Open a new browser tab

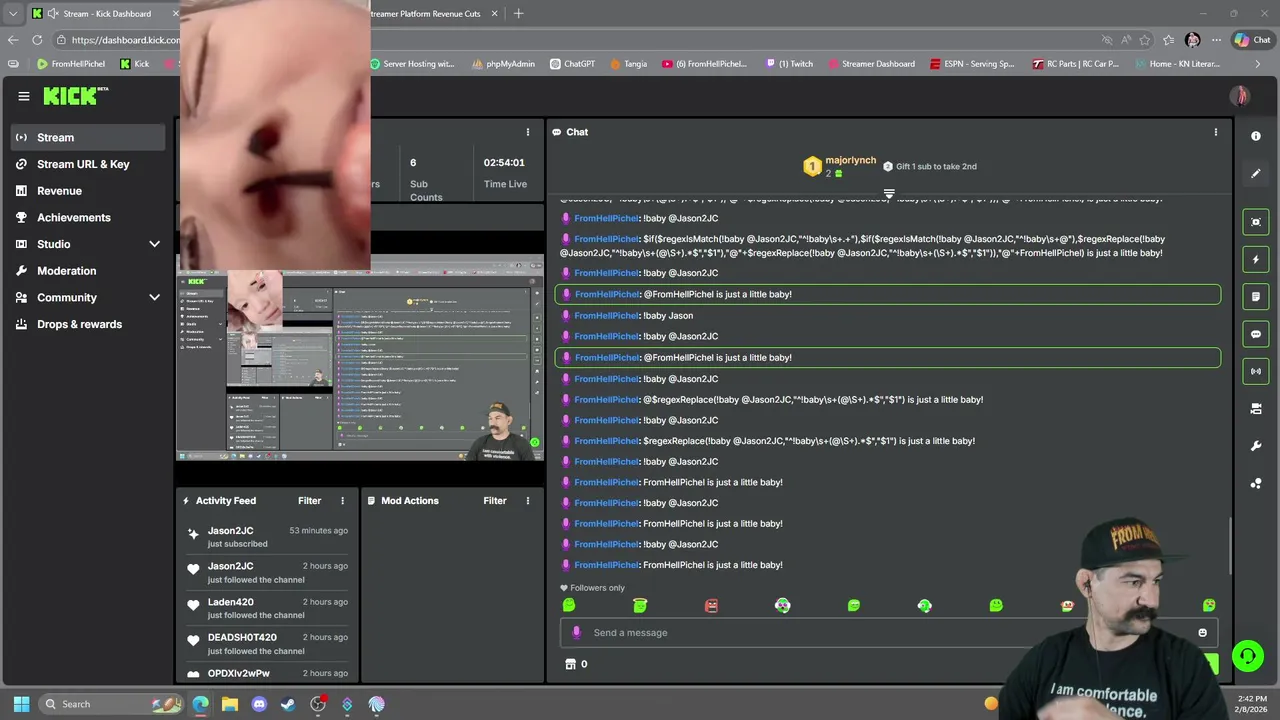(x=518, y=13)
